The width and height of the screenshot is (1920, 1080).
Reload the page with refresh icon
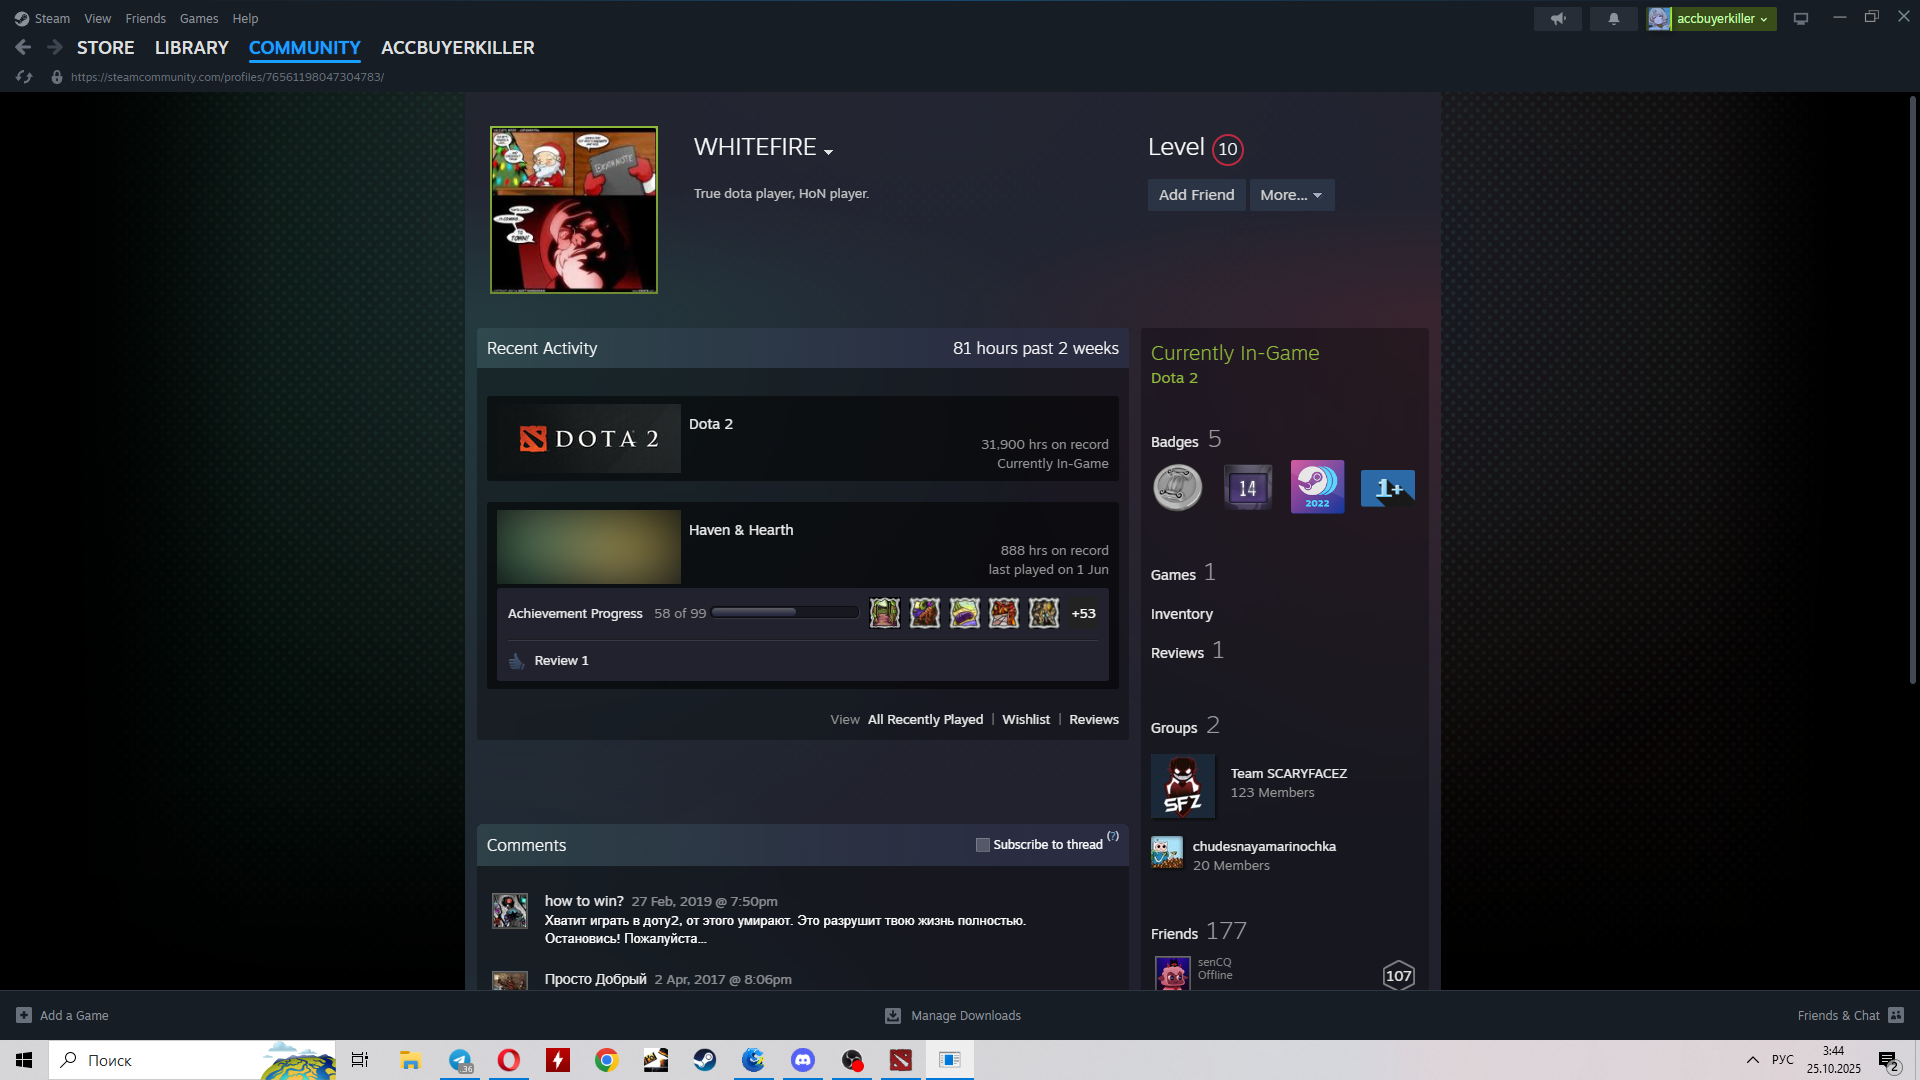click(24, 77)
